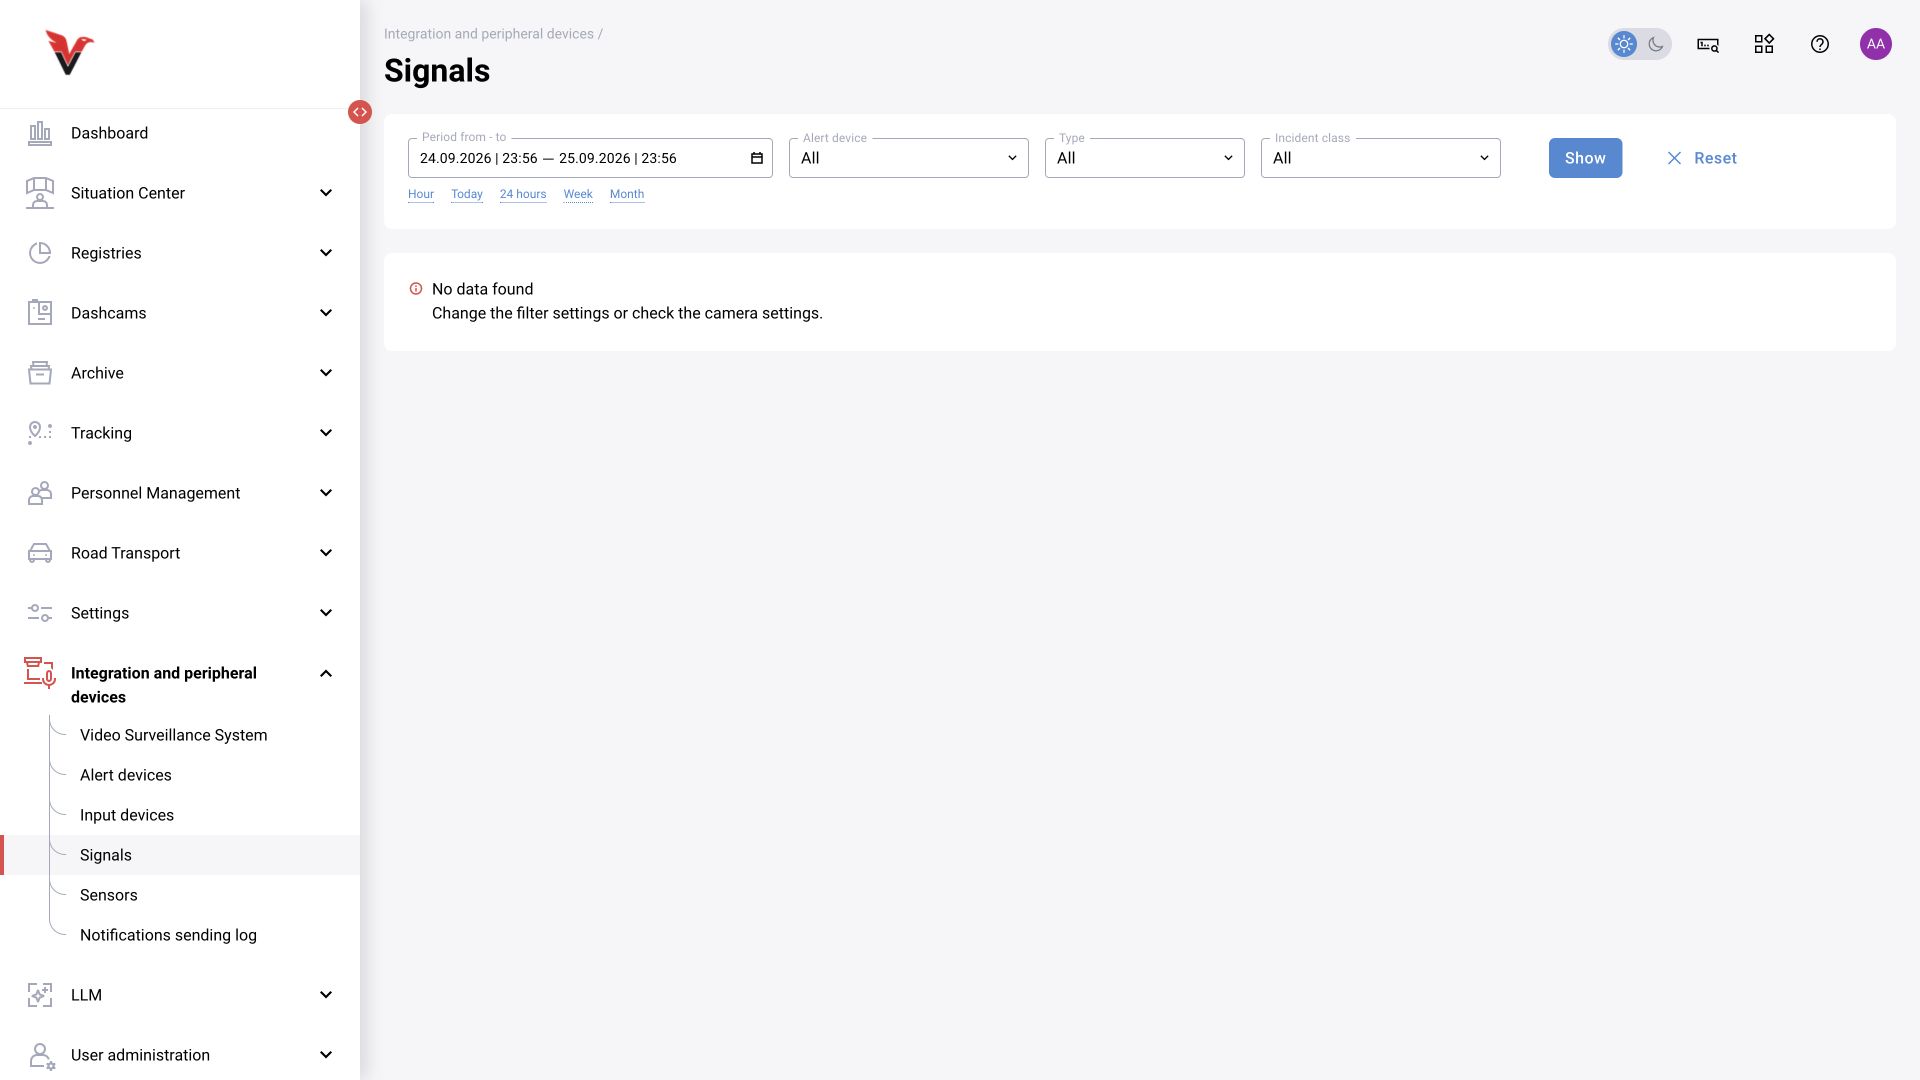Expand the Situation Center chevron
1920x1080 pixels.
(x=326, y=193)
